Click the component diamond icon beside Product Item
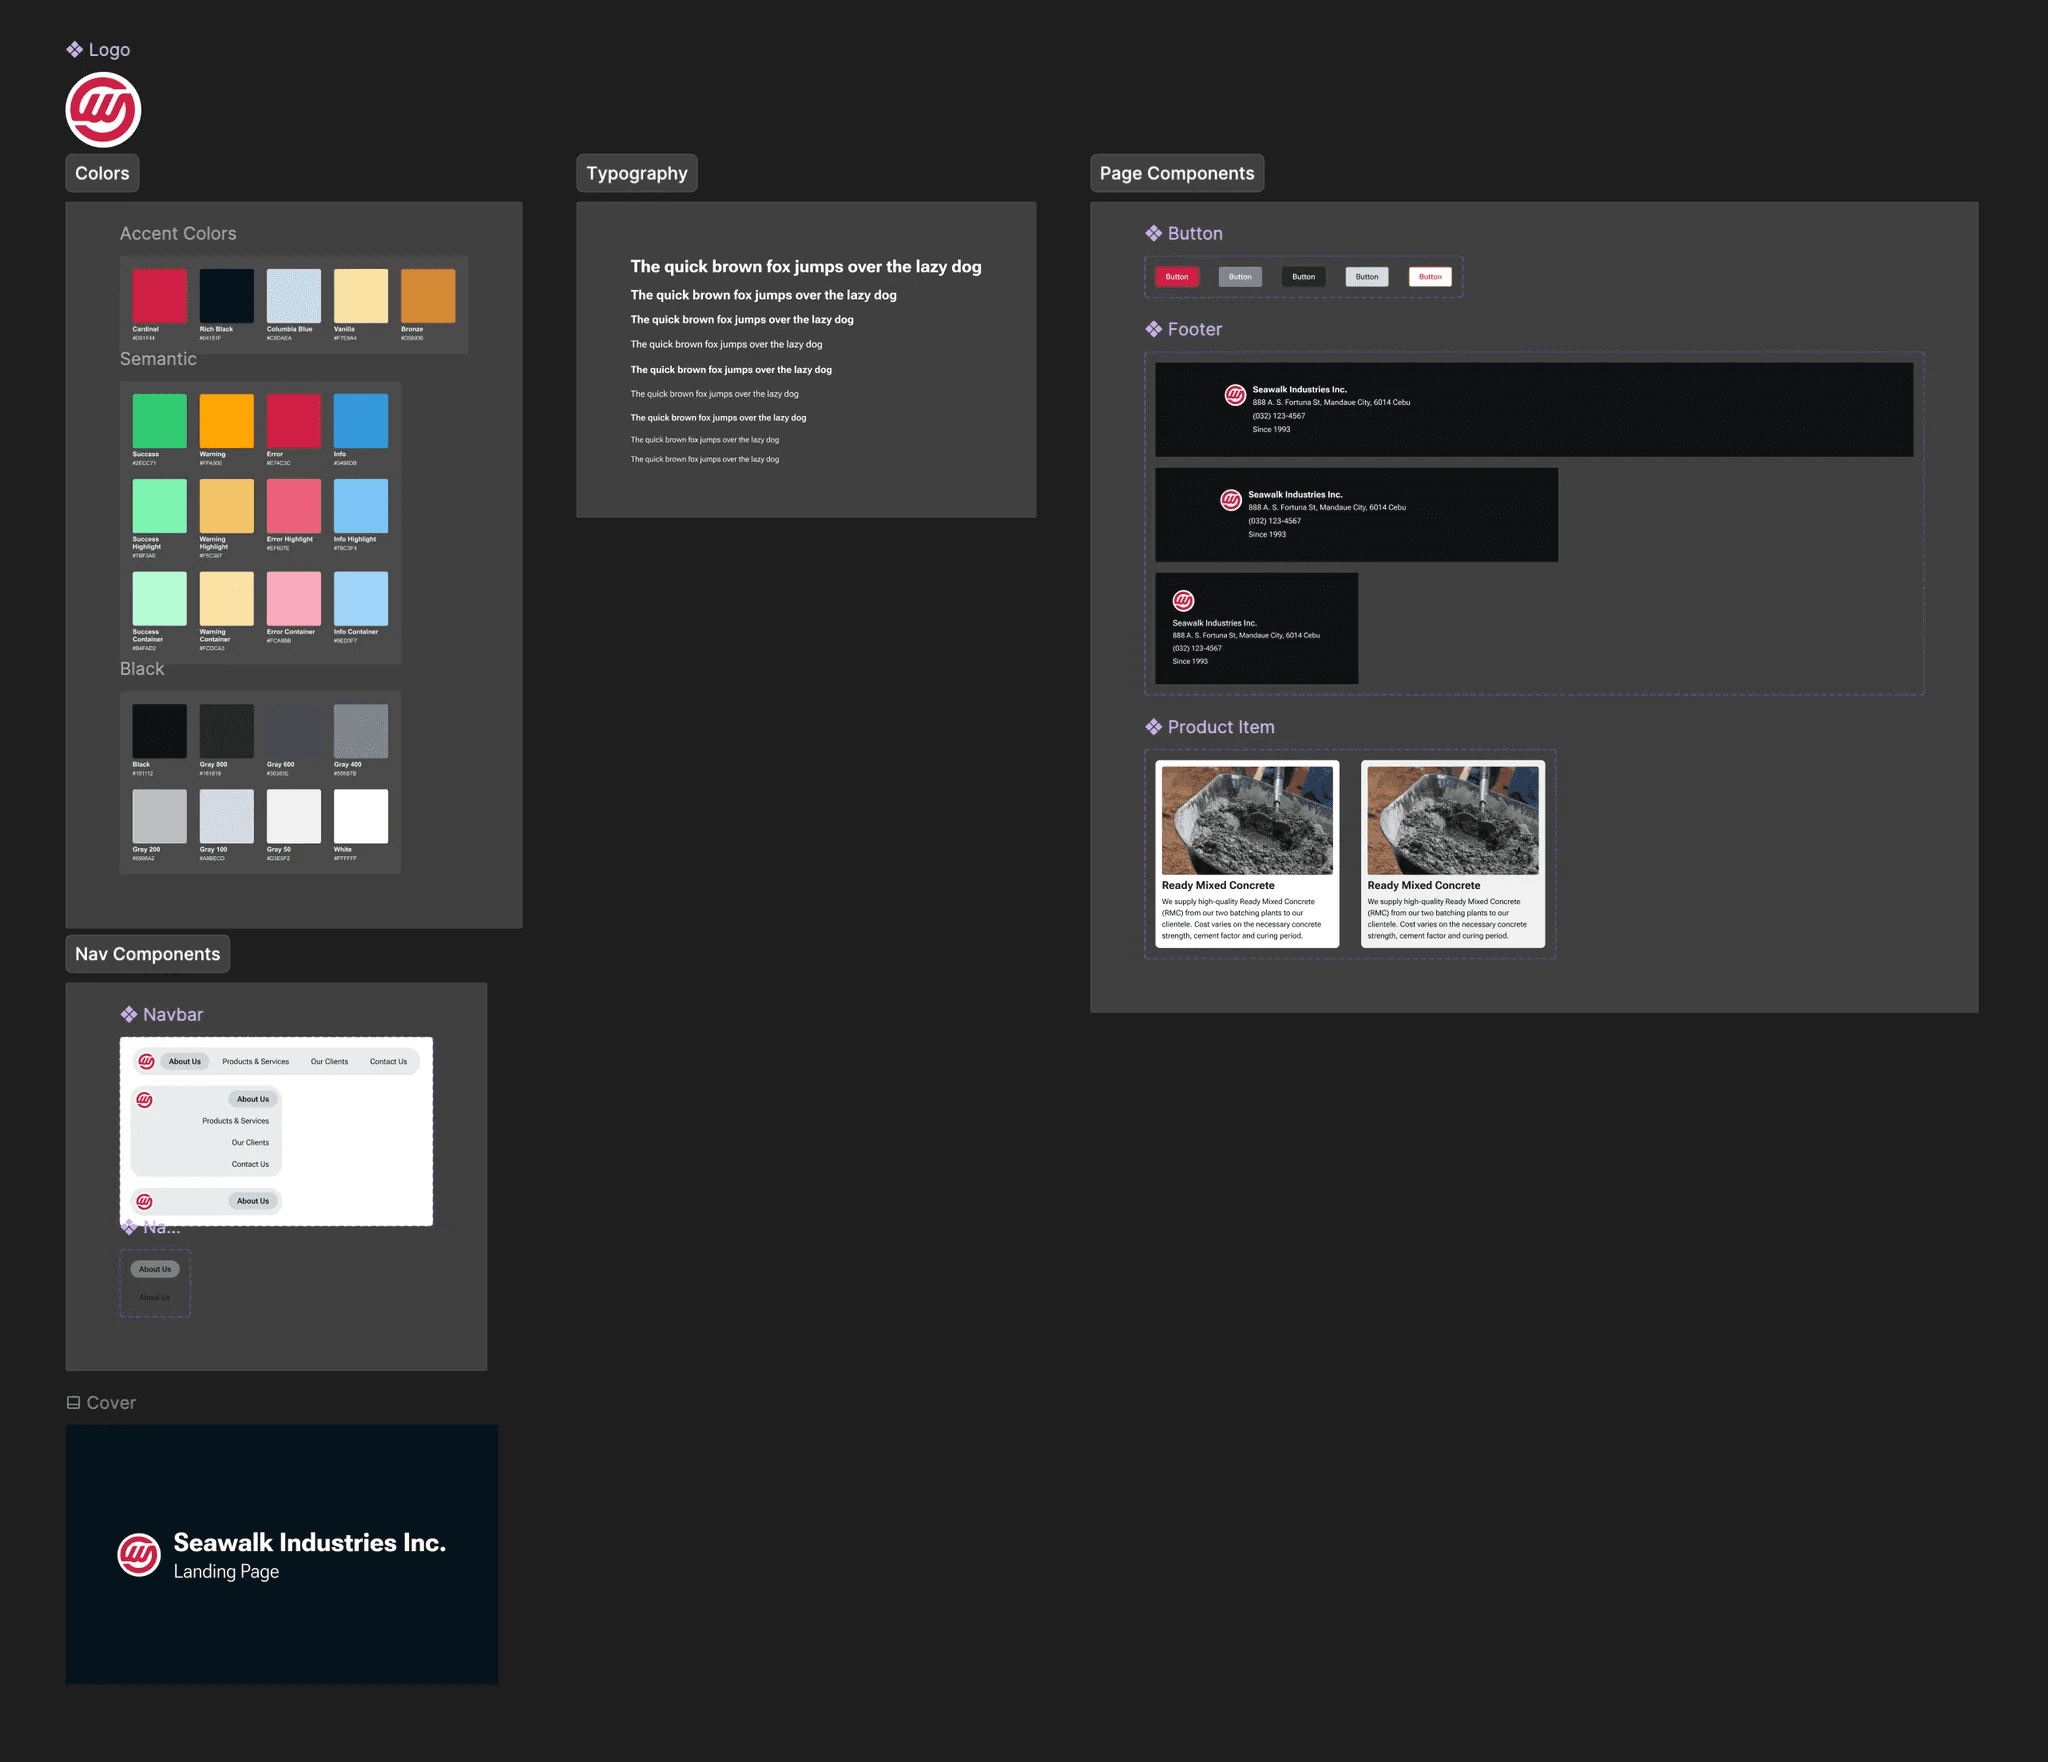 click(x=1153, y=727)
